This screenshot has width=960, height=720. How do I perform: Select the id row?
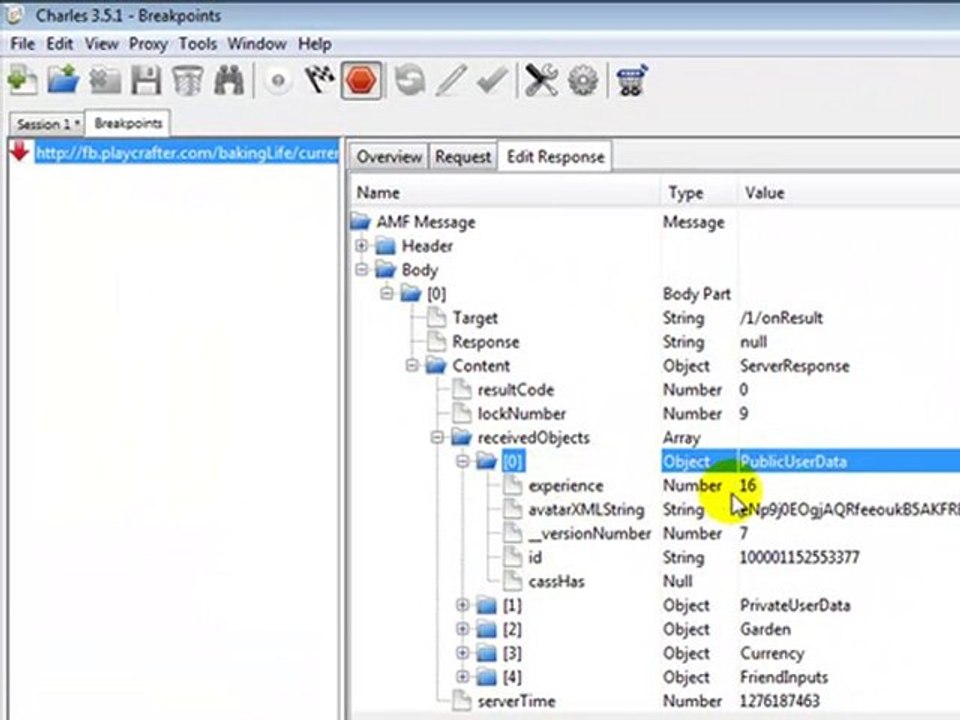(655, 558)
